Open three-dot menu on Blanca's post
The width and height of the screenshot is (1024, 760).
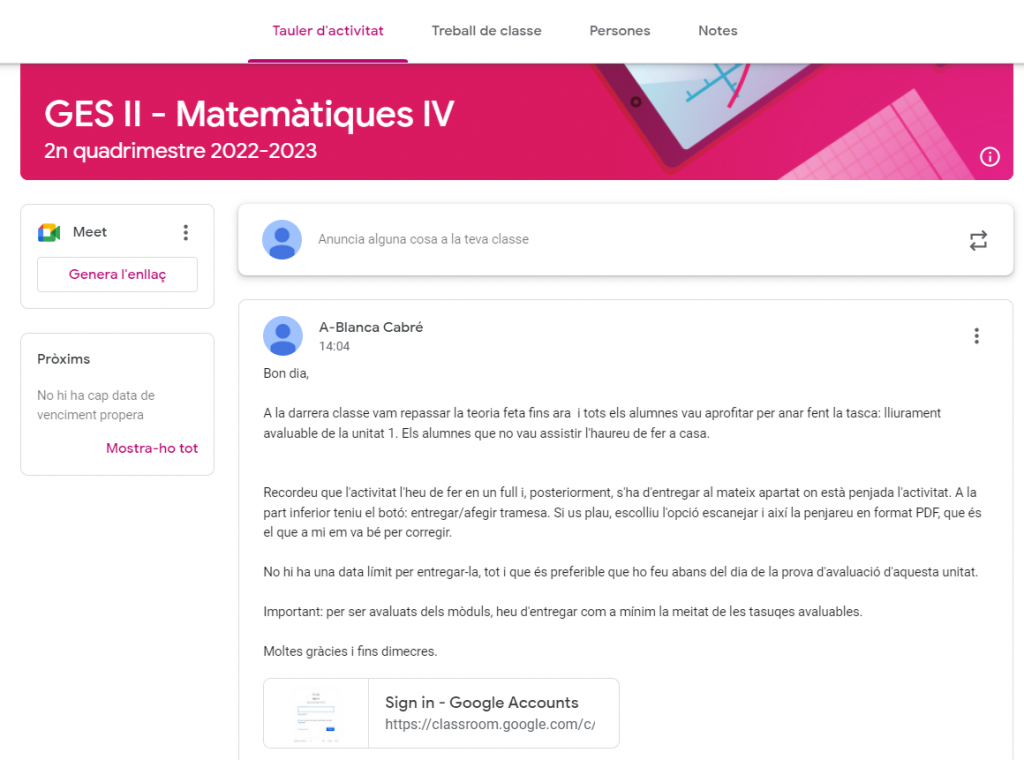pyautogui.click(x=976, y=336)
